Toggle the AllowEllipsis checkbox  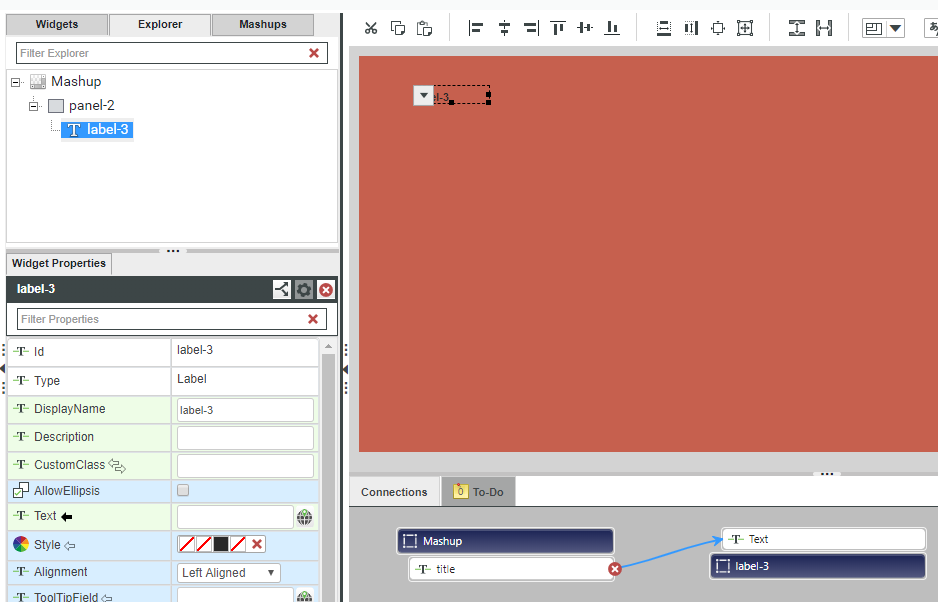(x=184, y=490)
